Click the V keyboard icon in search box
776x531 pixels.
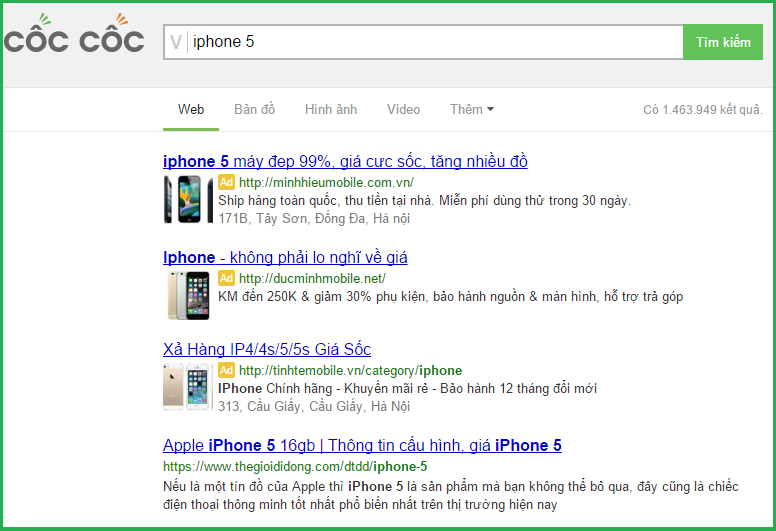(176, 42)
